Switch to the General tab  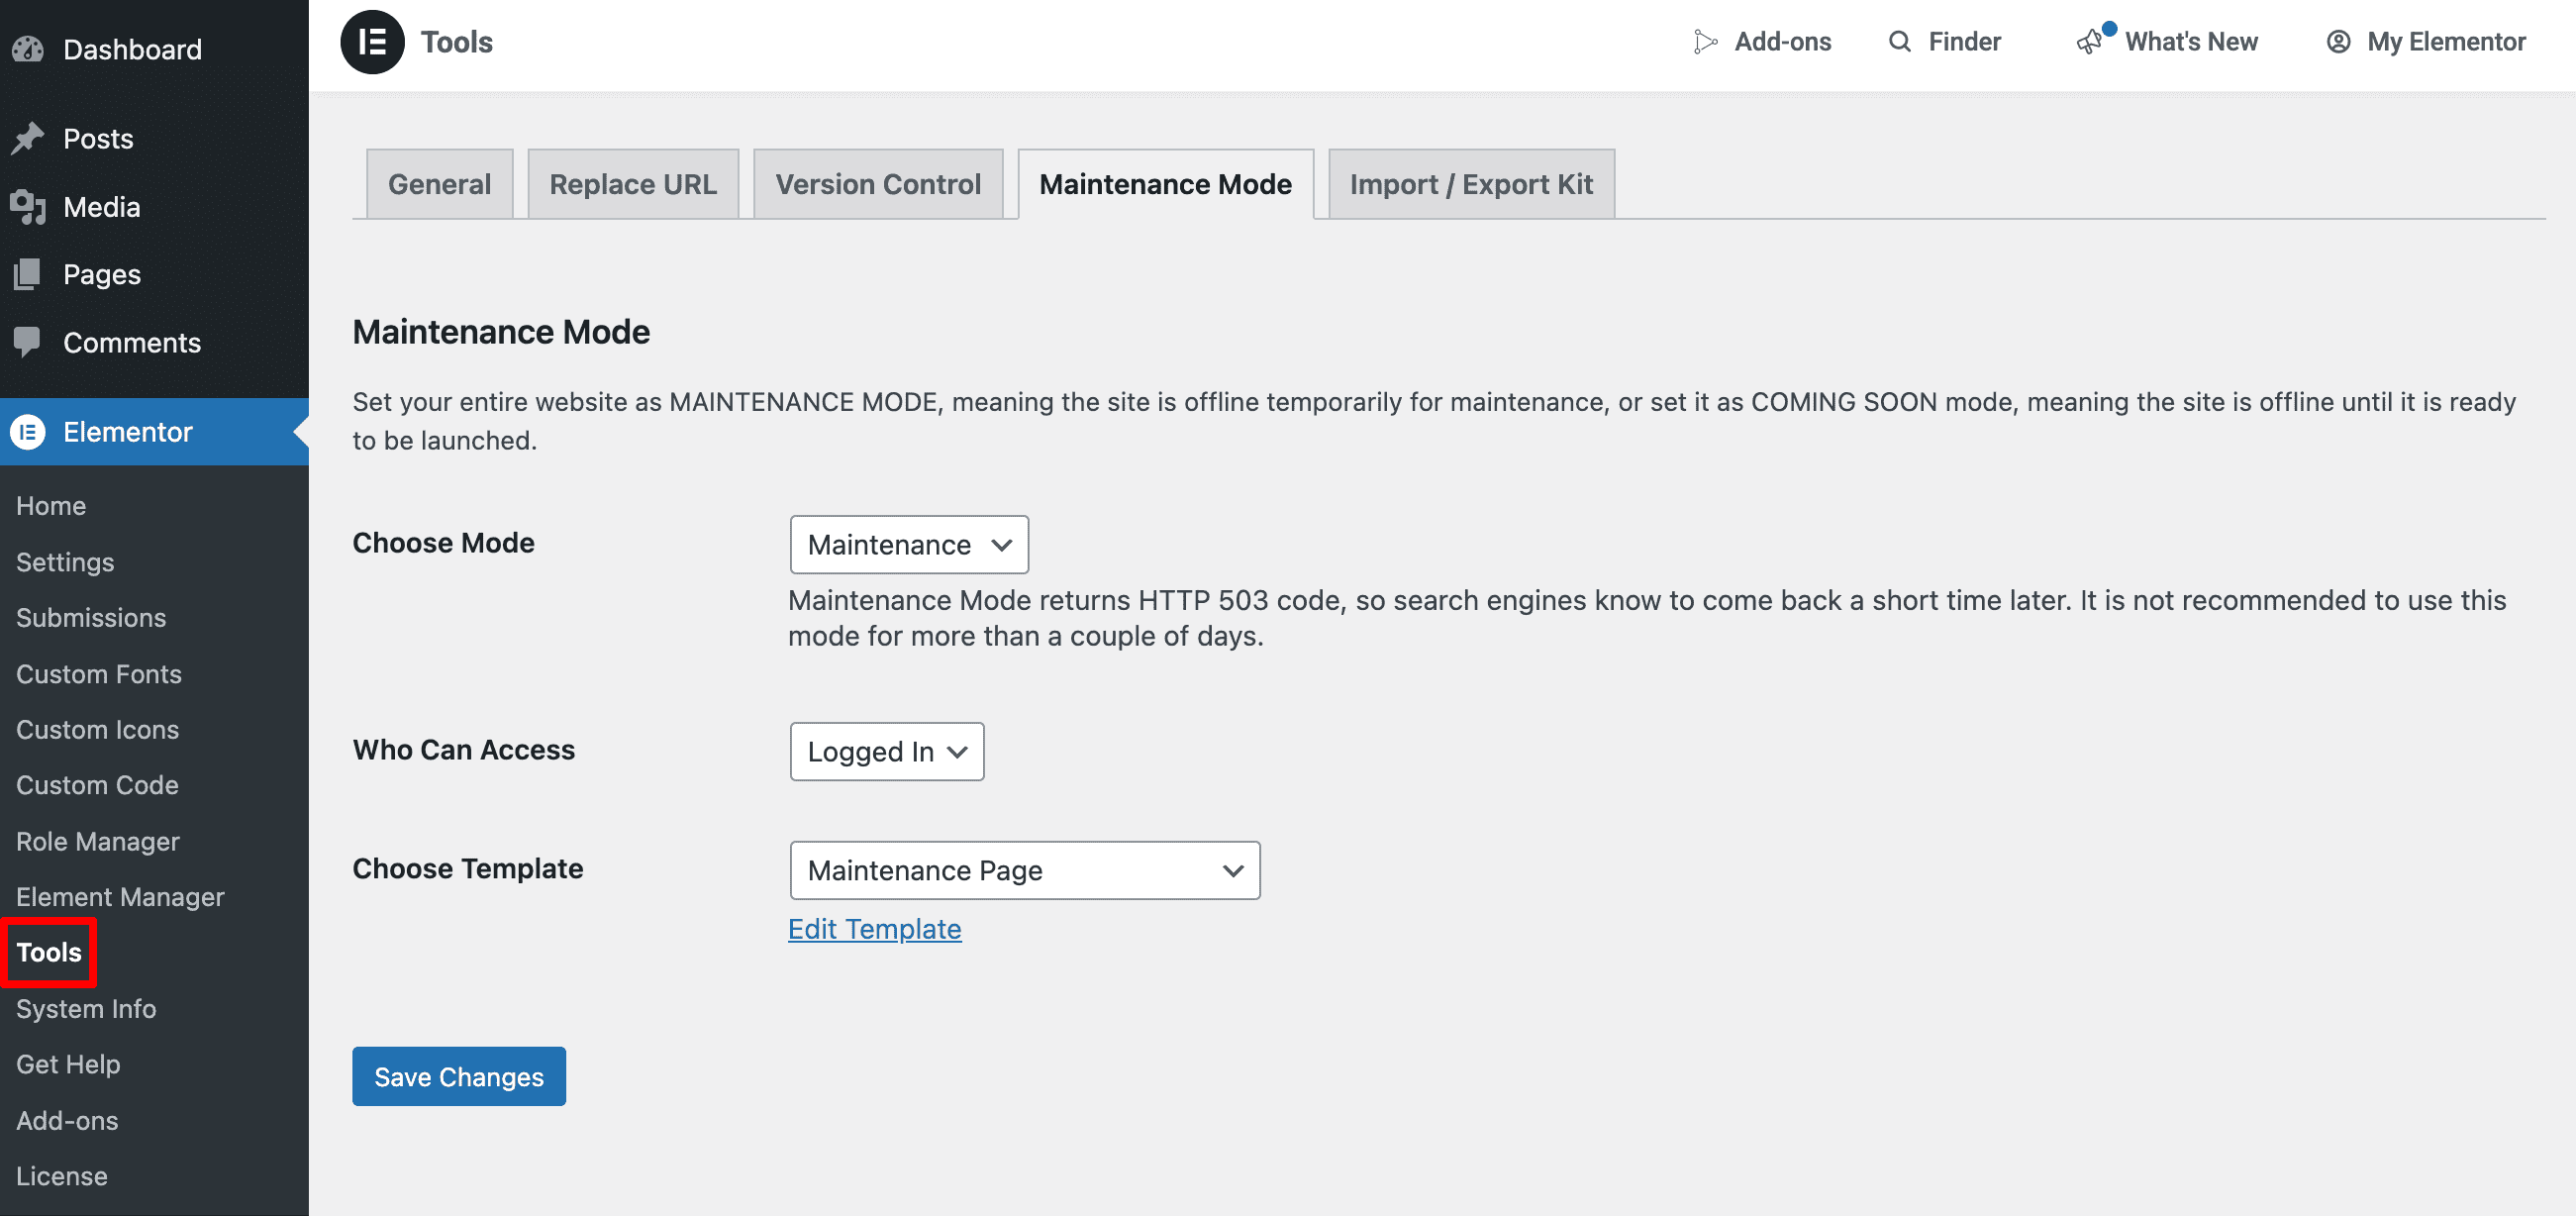pyautogui.click(x=440, y=184)
